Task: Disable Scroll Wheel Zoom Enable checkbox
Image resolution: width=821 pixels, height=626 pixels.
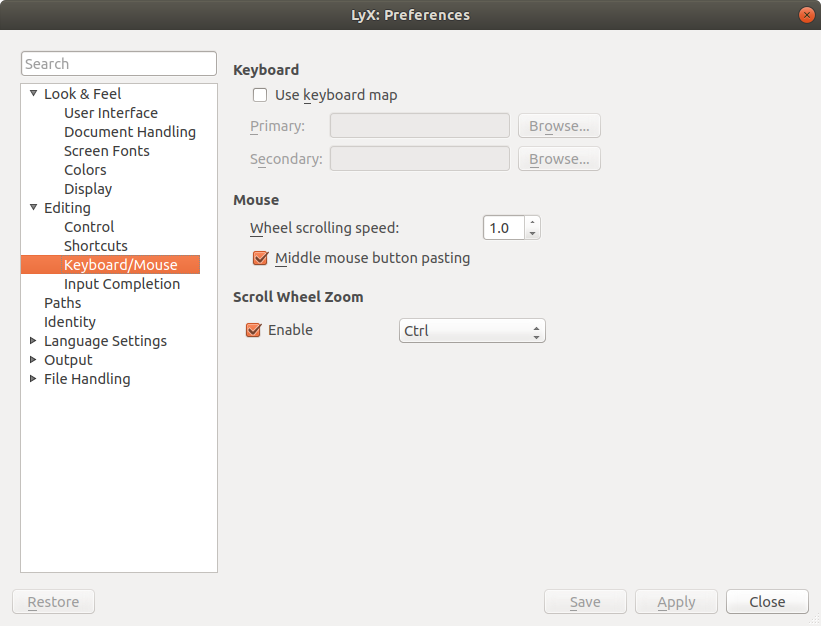Action: click(x=253, y=330)
